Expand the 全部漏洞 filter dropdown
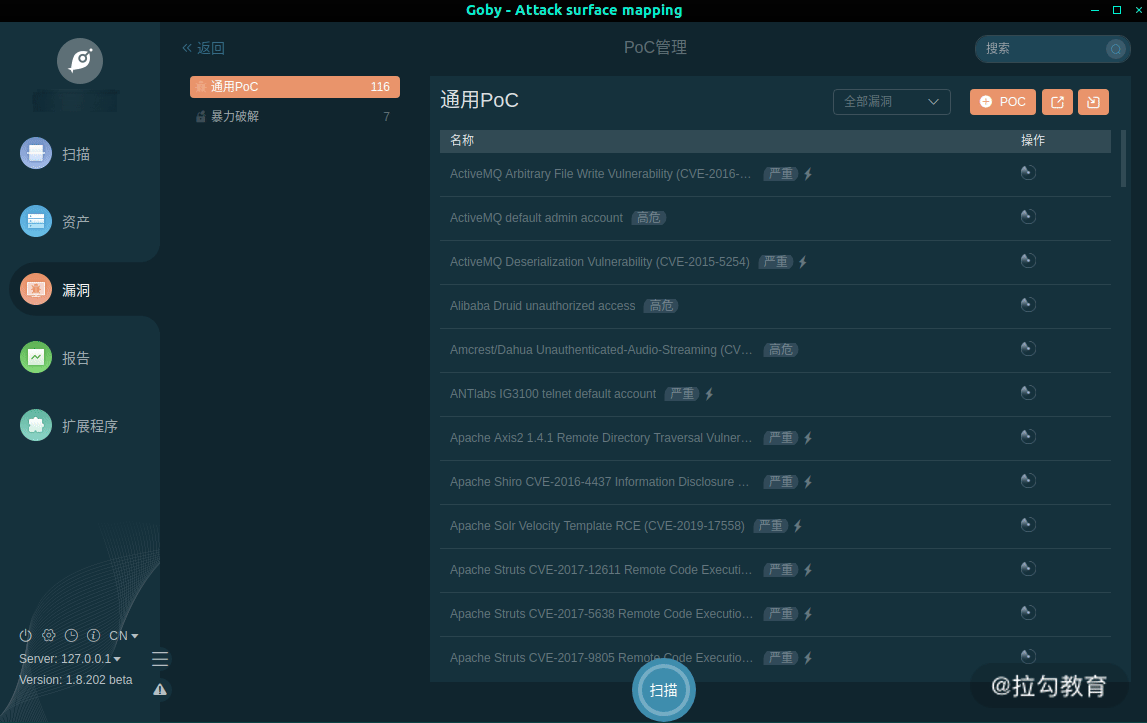 click(892, 102)
